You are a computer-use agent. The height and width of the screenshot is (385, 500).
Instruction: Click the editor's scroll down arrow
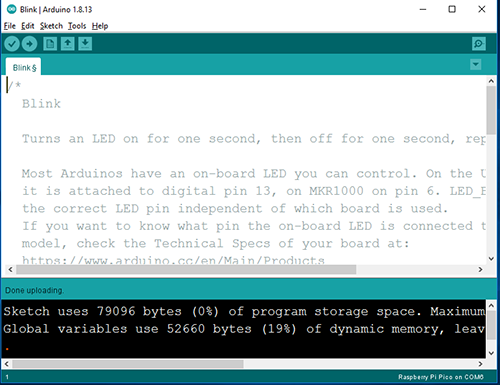[x=491, y=259]
